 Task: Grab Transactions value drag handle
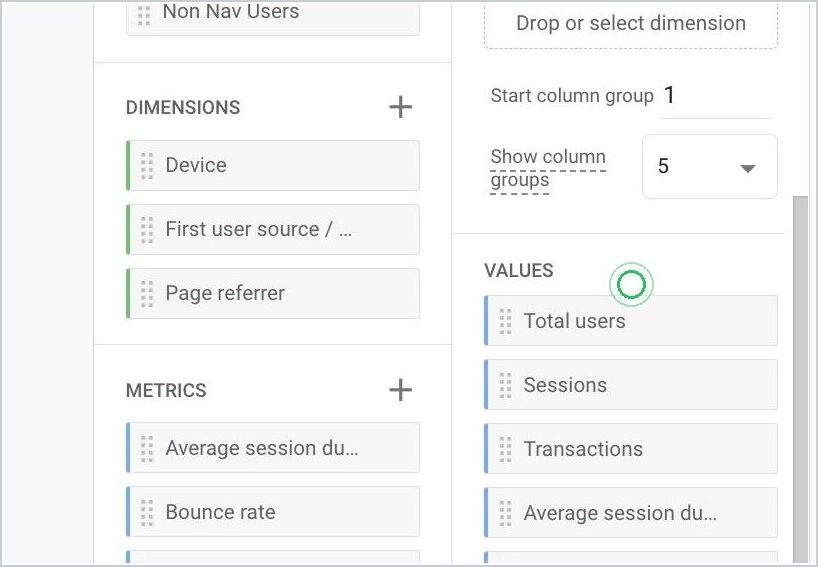[x=506, y=449]
